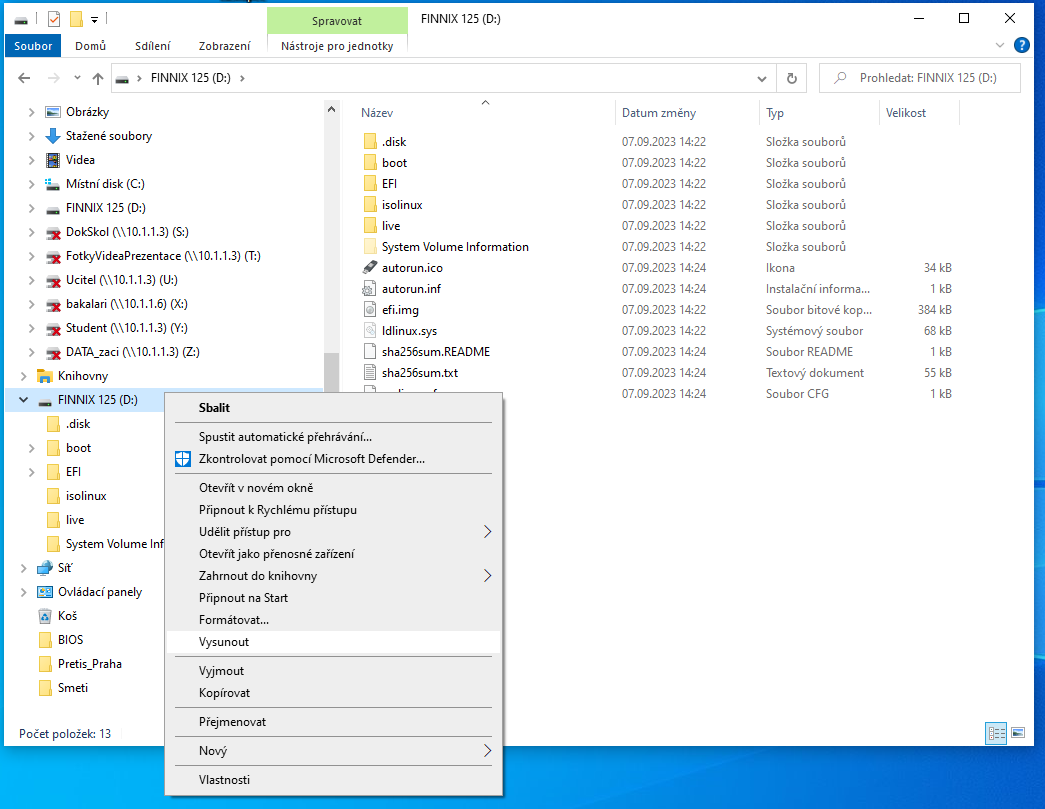Image resolution: width=1045 pixels, height=809 pixels.
Task: Collapse the FINNIX 125 (D:) tree node
Action: 24,400
